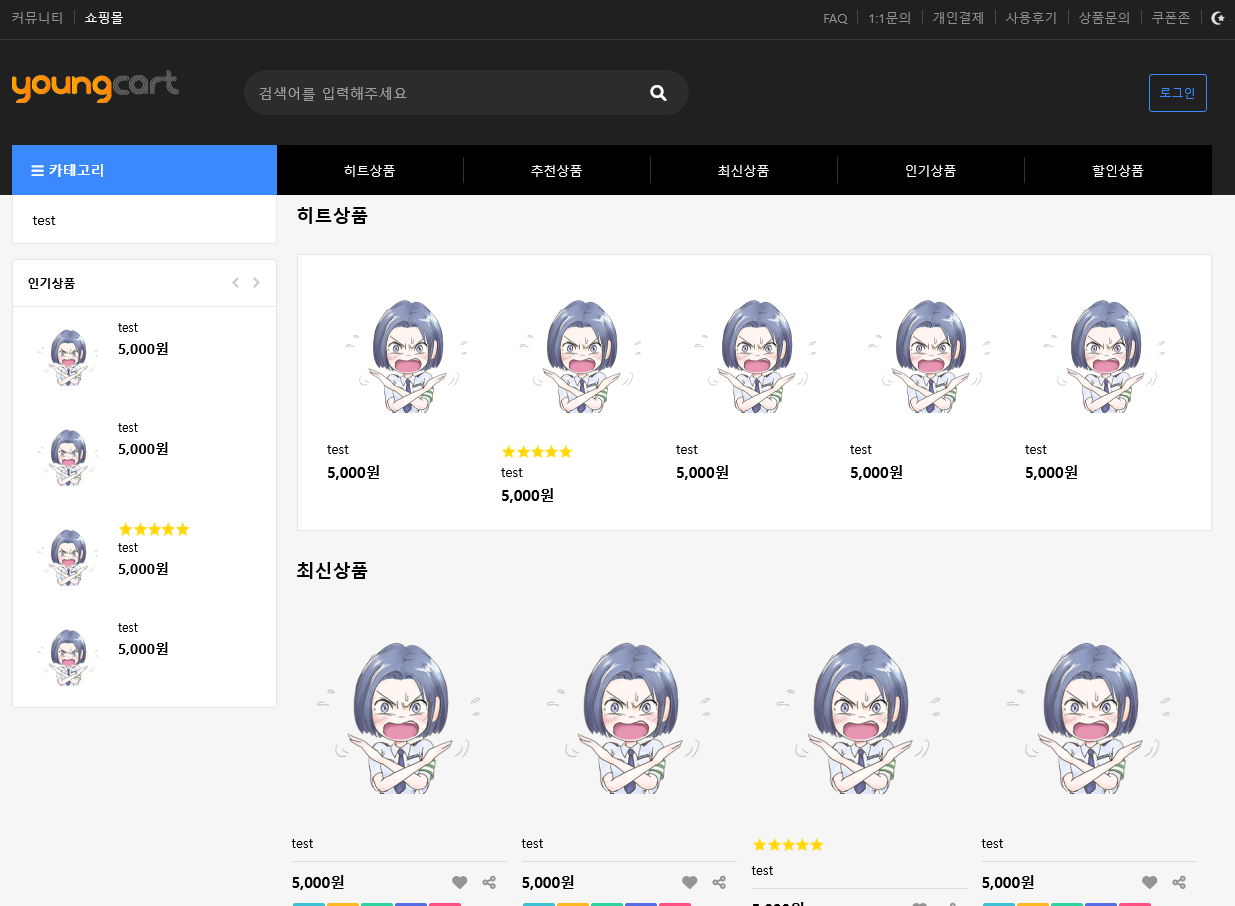Image resolution: width=1235 pixels, height=906 pixels.
Task: Open the first product thumbnail in 인기상품 sidebar
Action: click(68, 357)
